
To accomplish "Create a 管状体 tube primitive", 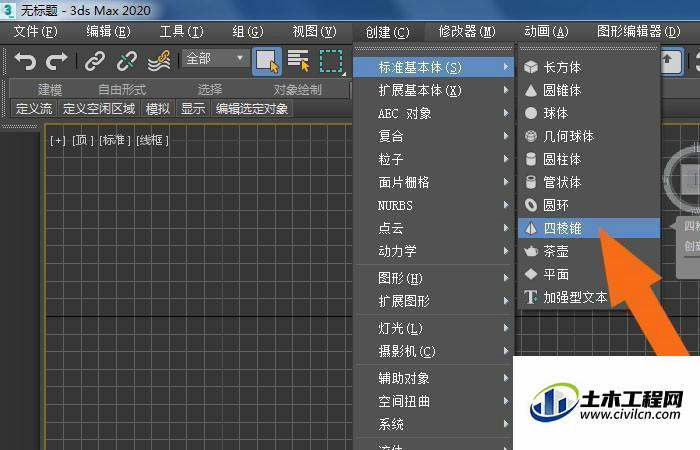I will tap(588, 182).
